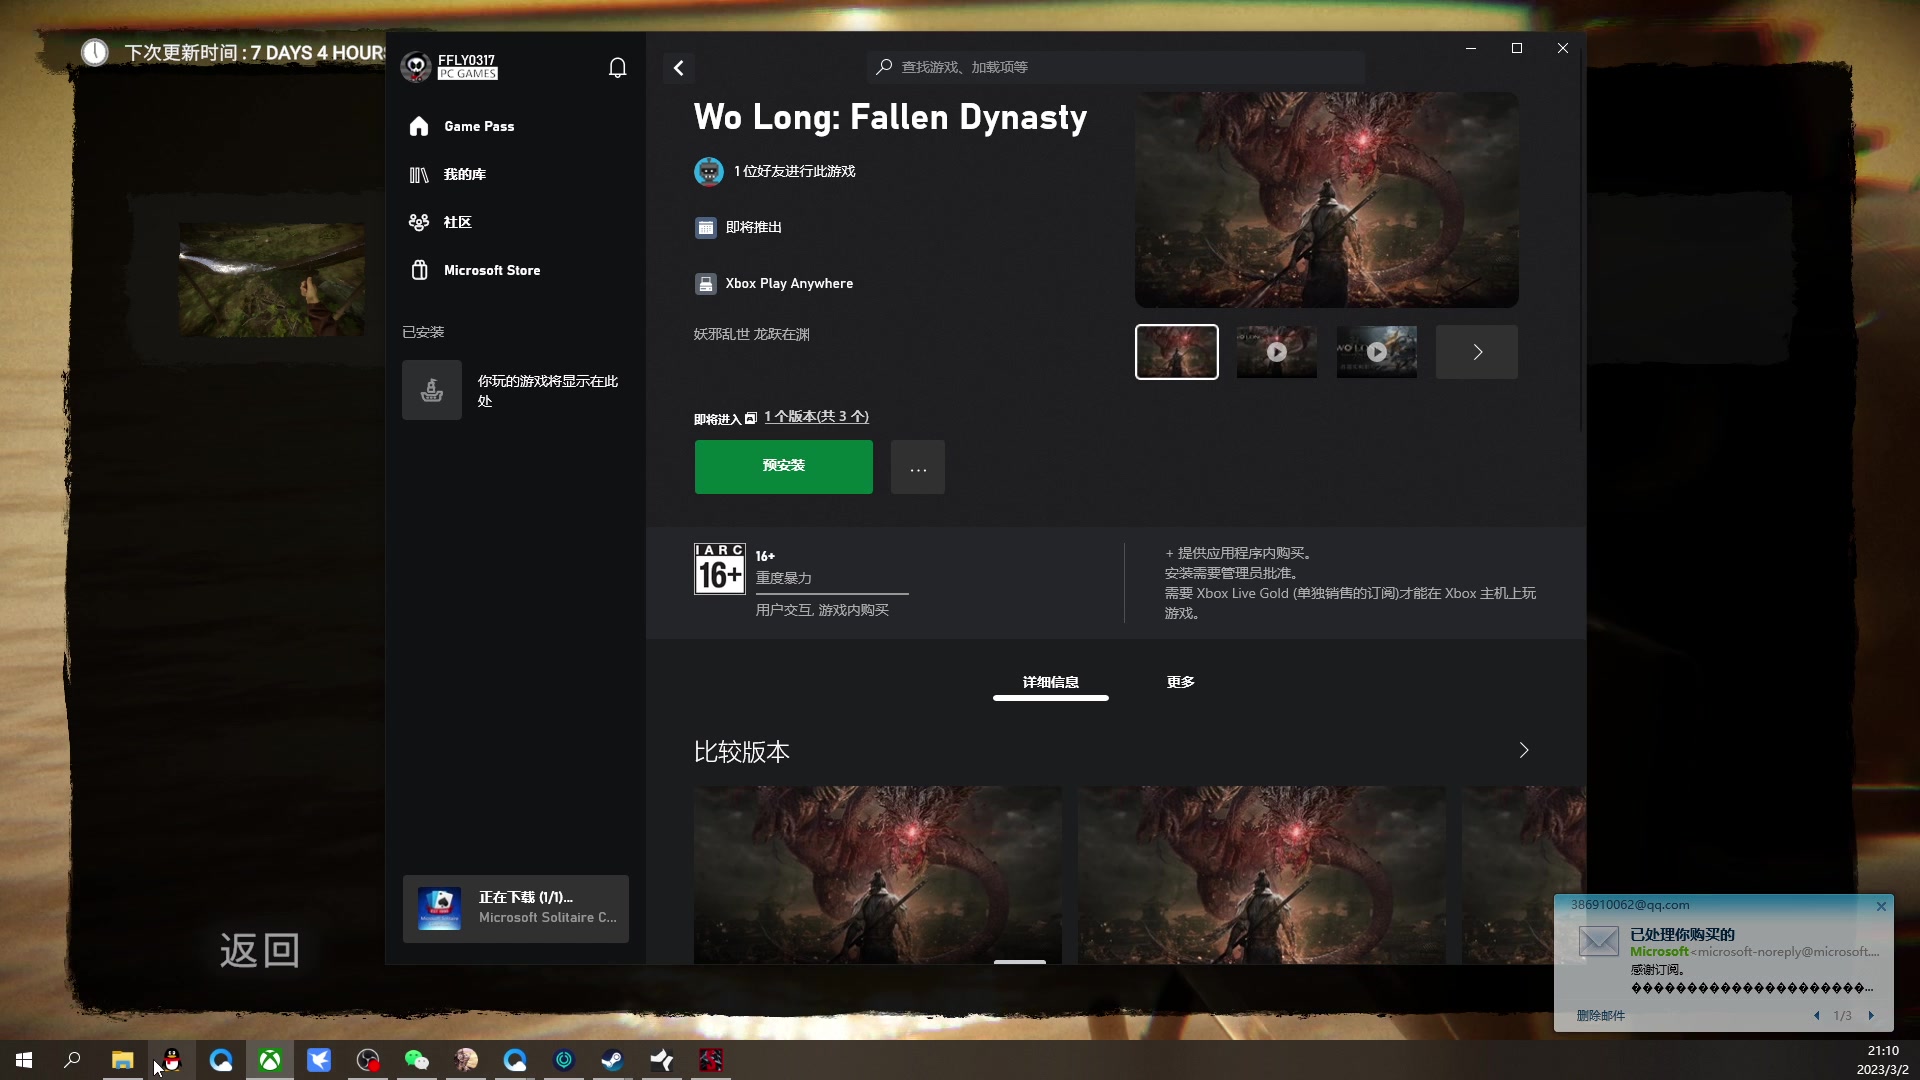Select the first screenshot thumbnail
This screenshot has width=1920, height=1080.
(1177, 352)
